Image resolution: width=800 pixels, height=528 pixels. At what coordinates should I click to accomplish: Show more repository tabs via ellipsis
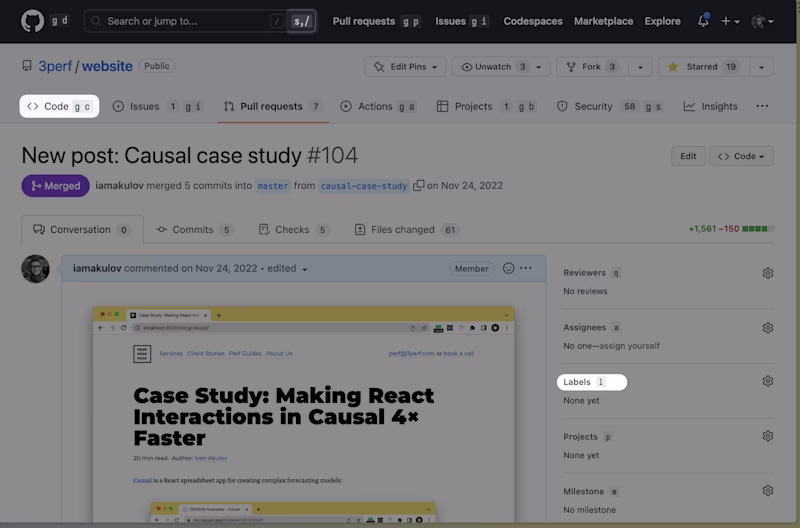tap(762, 106)
